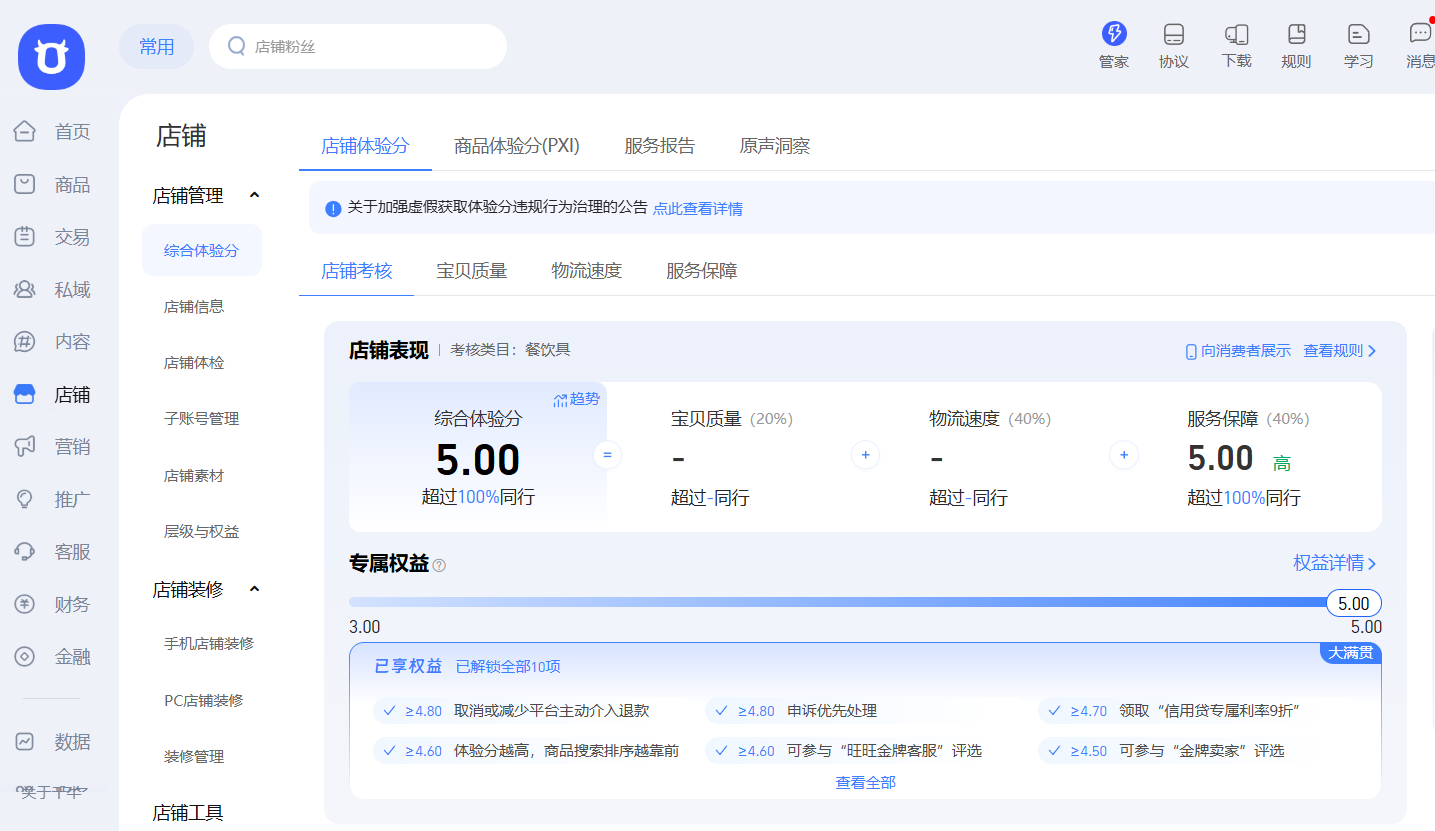Open 店铺体检 menu item
Viewport: 1435px width, 831px height.
pos(194,363)
